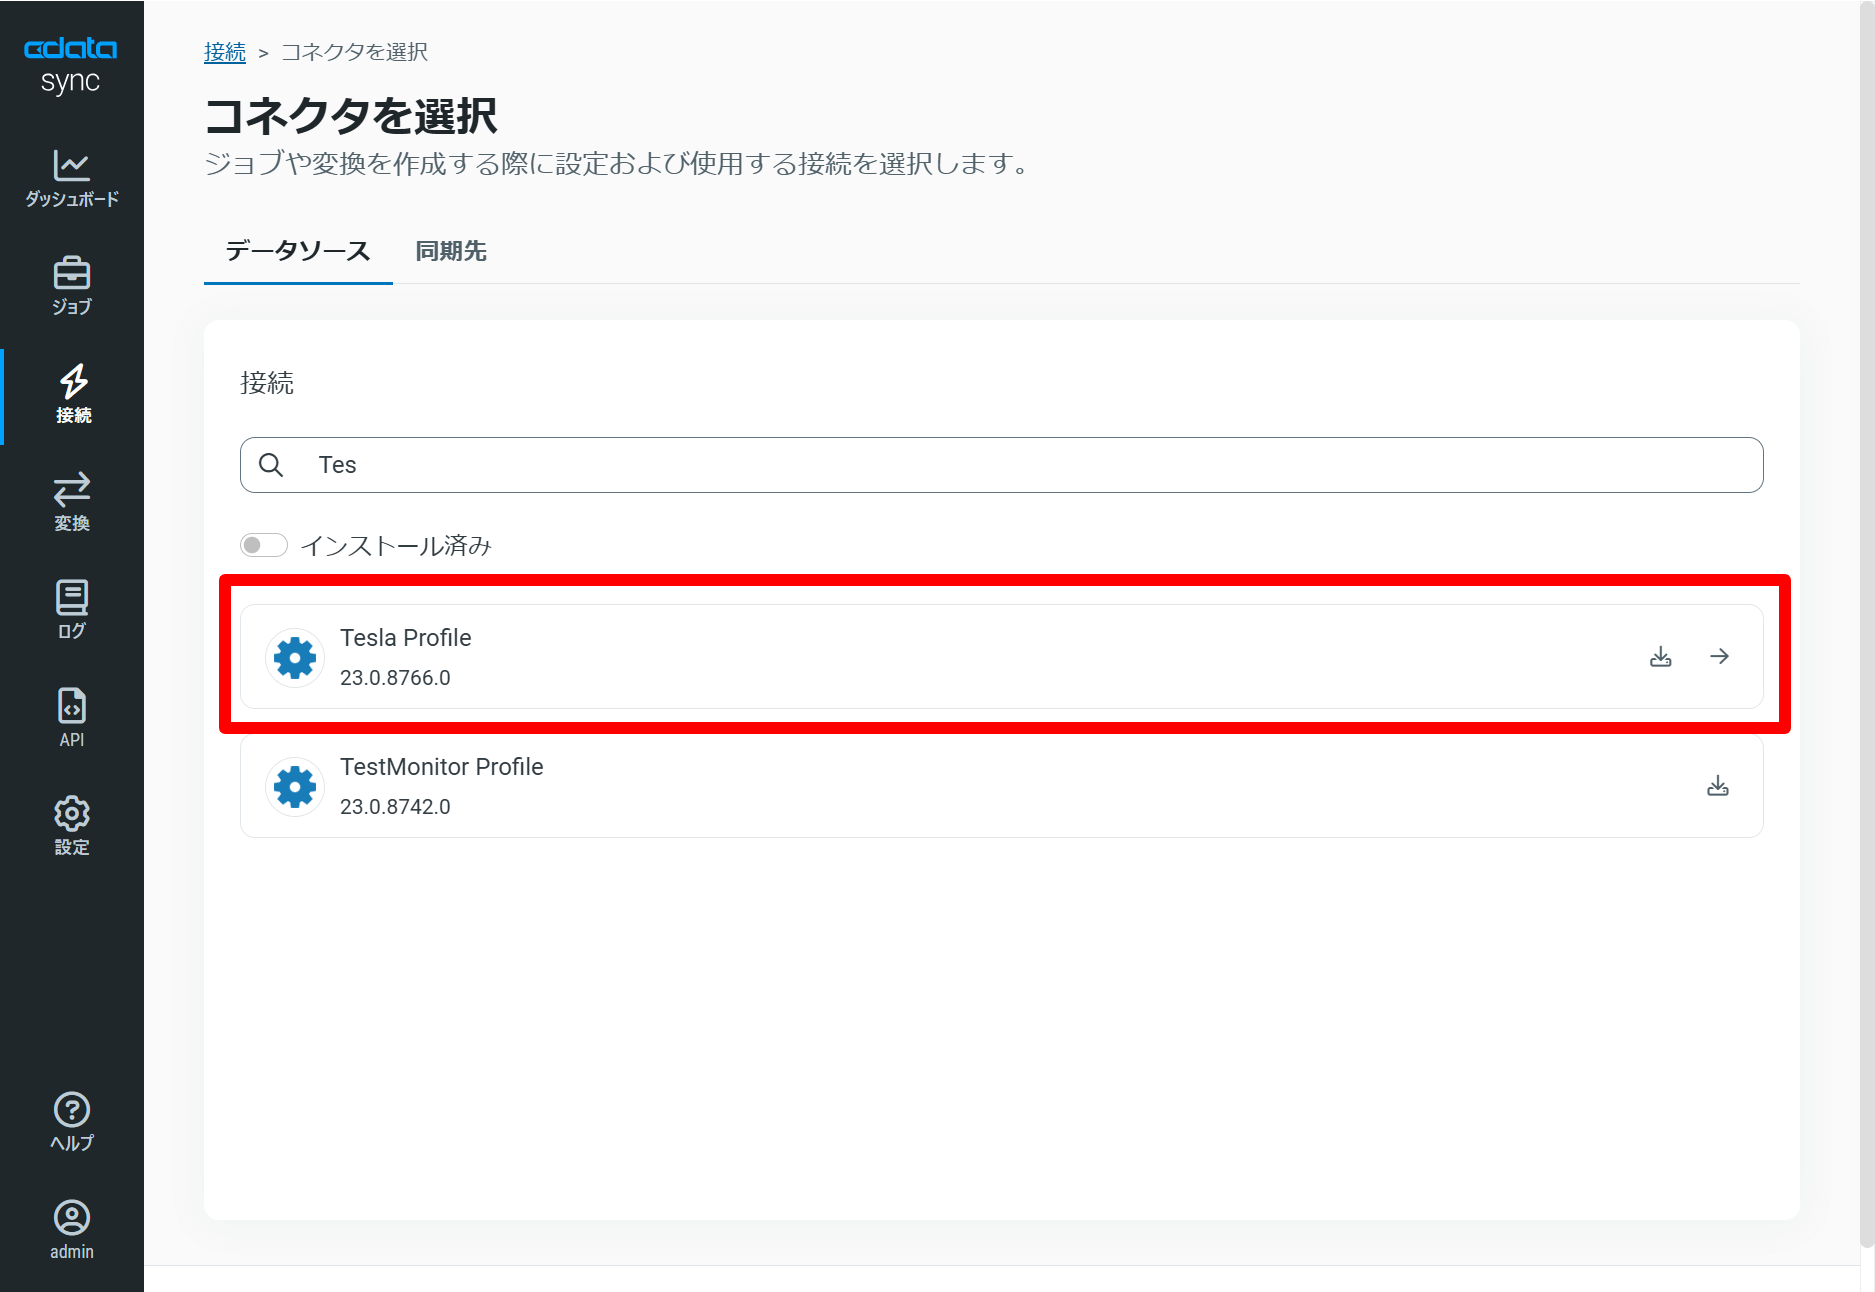Click the 接続 breadcrumb link

pos(224,52)
